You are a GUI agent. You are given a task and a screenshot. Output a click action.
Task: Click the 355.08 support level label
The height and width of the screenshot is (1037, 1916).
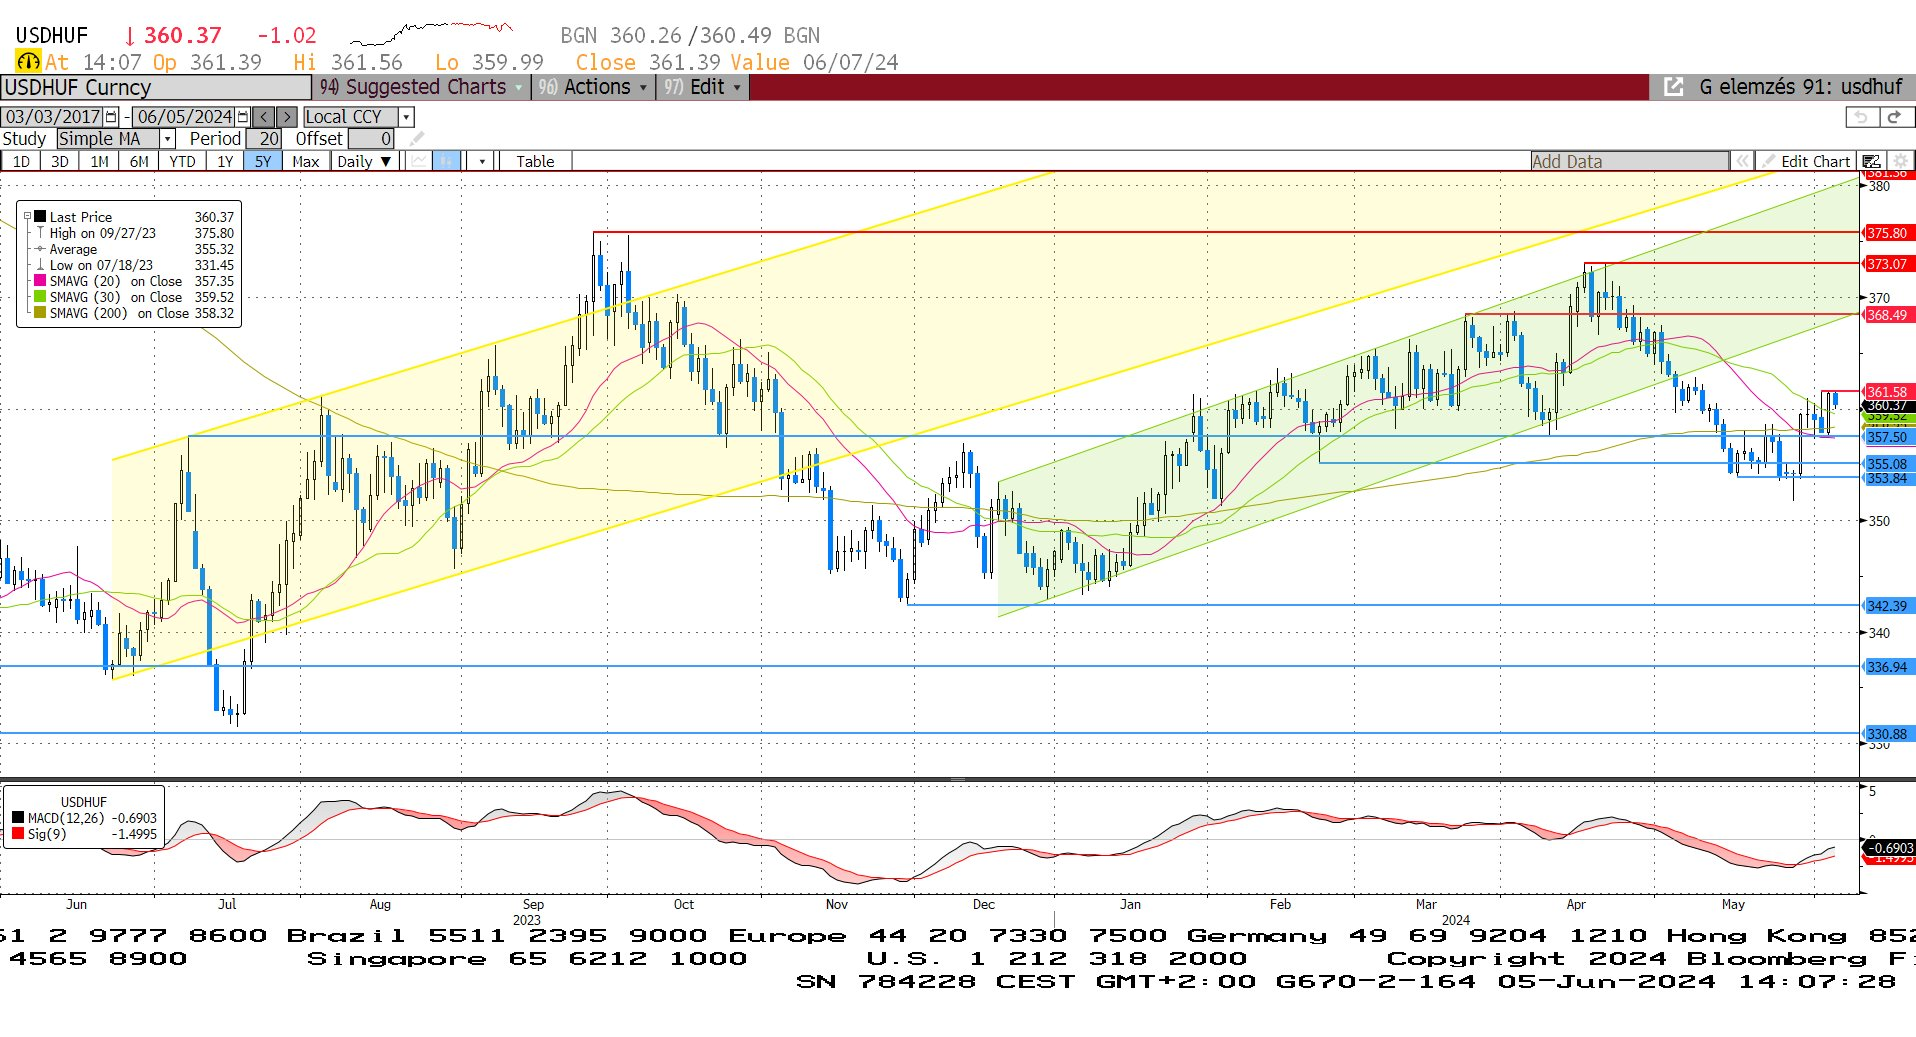click(1888, 464)
